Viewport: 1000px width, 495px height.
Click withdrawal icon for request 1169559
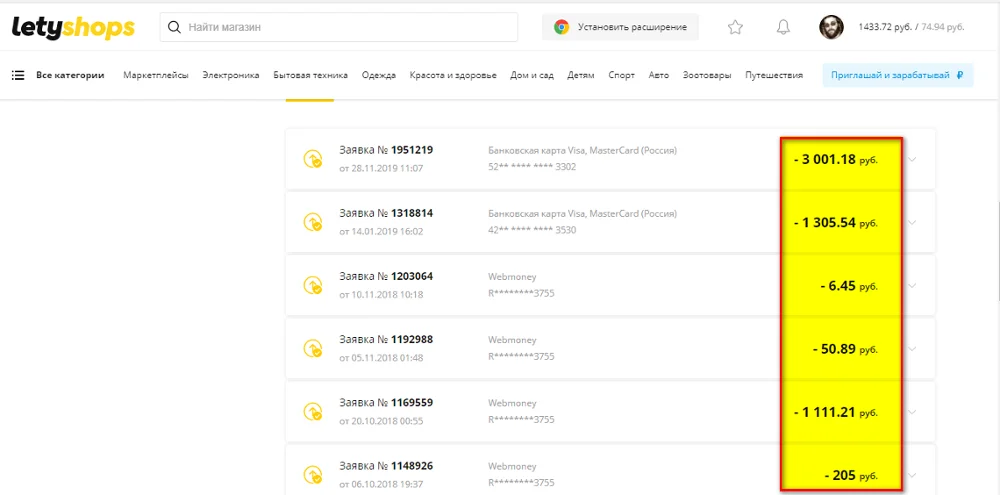tap(313, 411)
